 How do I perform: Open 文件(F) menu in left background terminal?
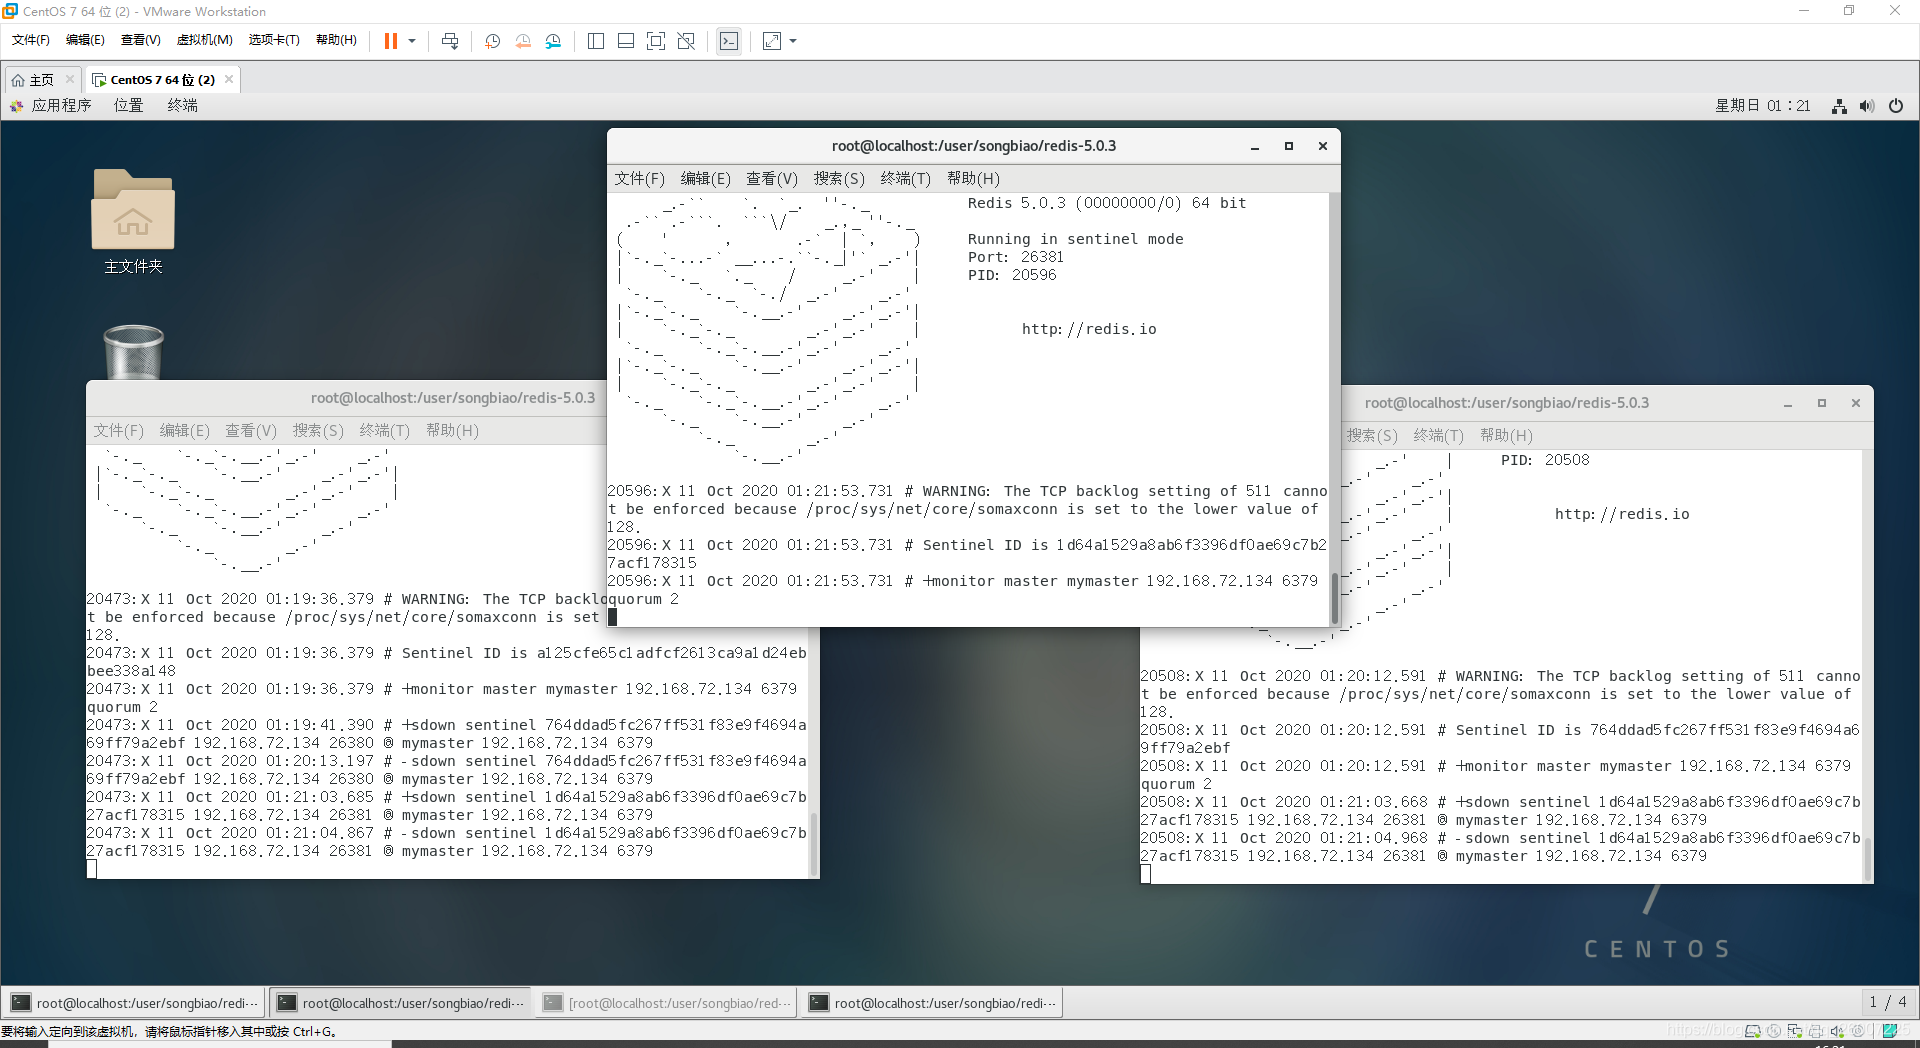(119, 431)
